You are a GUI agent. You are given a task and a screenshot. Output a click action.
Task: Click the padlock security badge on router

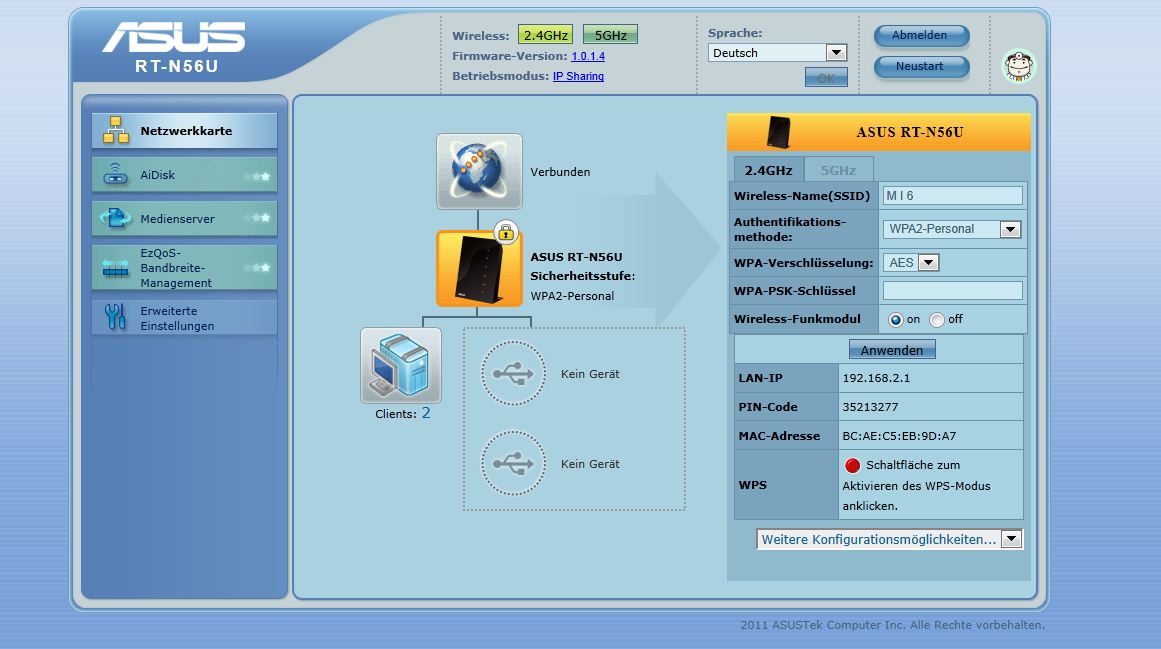[506, 232]
